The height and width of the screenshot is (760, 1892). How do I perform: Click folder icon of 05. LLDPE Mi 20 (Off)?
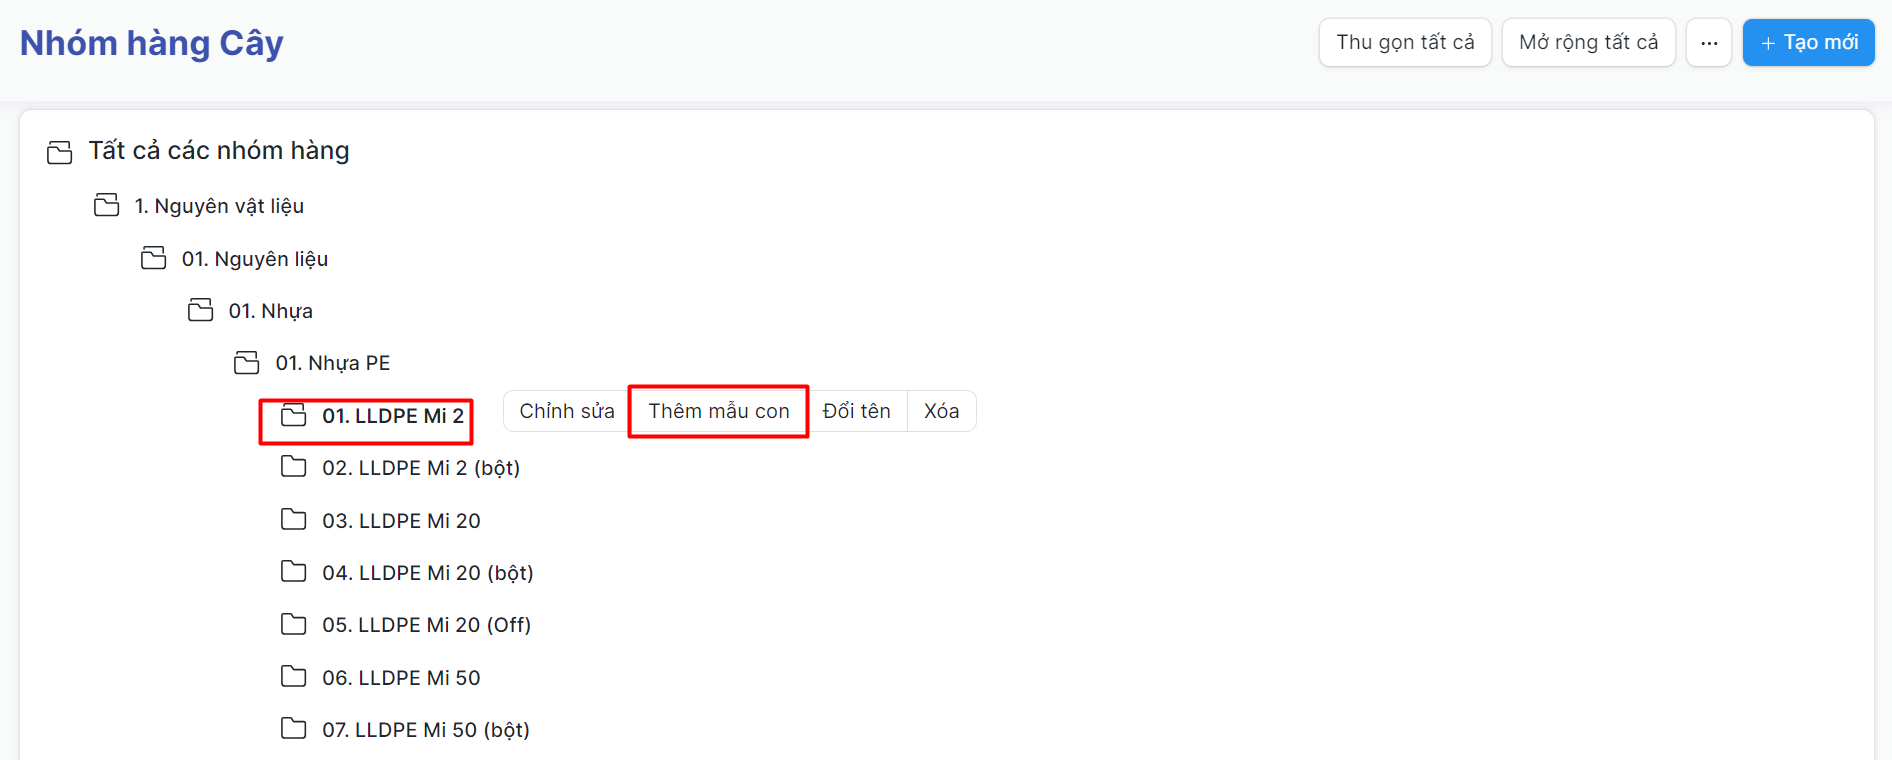point(293,625)
